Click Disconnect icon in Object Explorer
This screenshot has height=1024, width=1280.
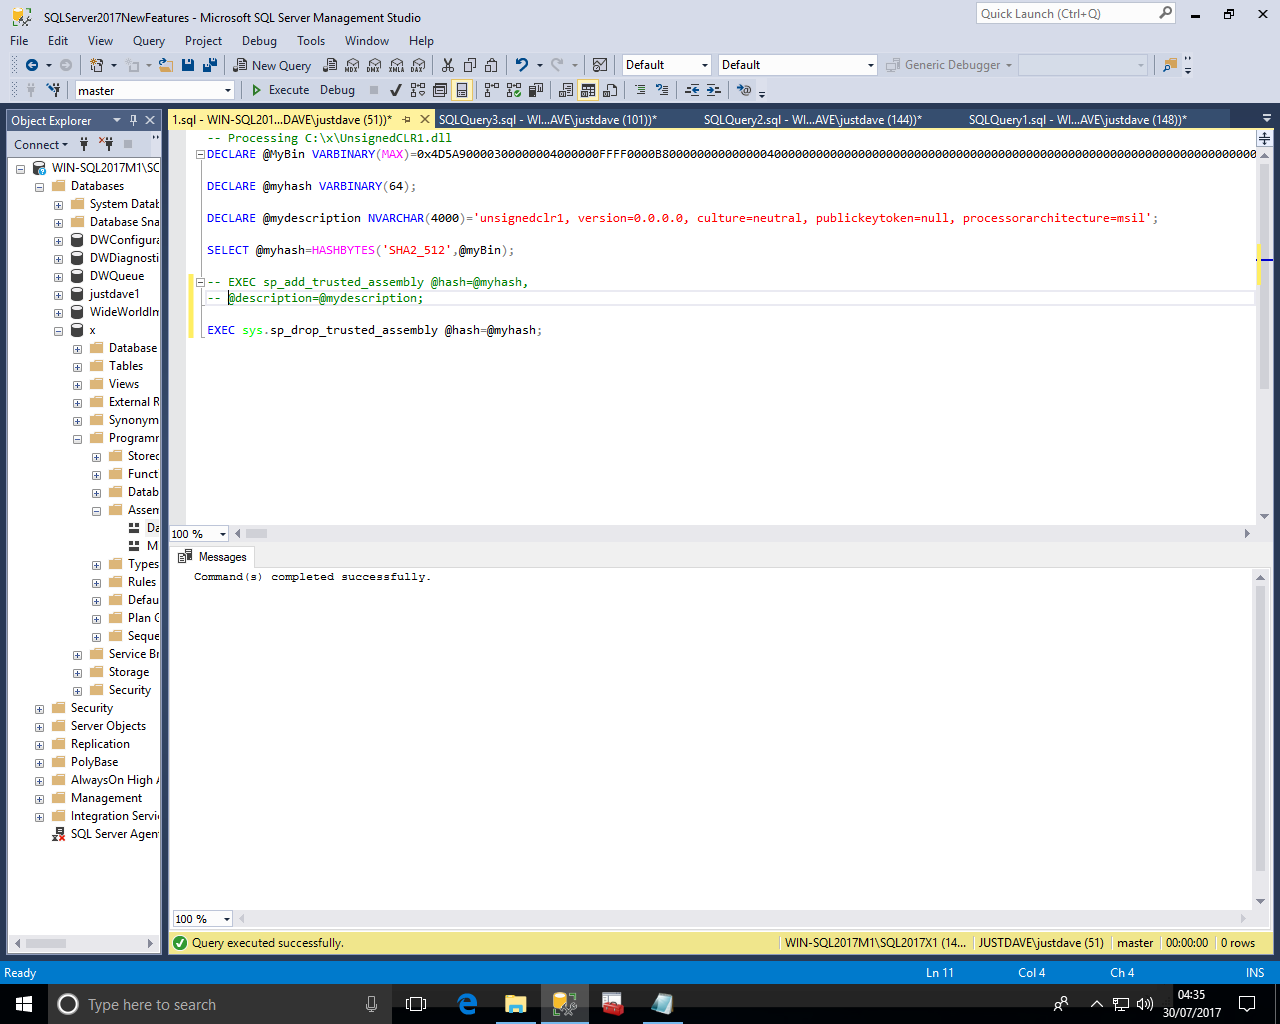coord(106,145)
